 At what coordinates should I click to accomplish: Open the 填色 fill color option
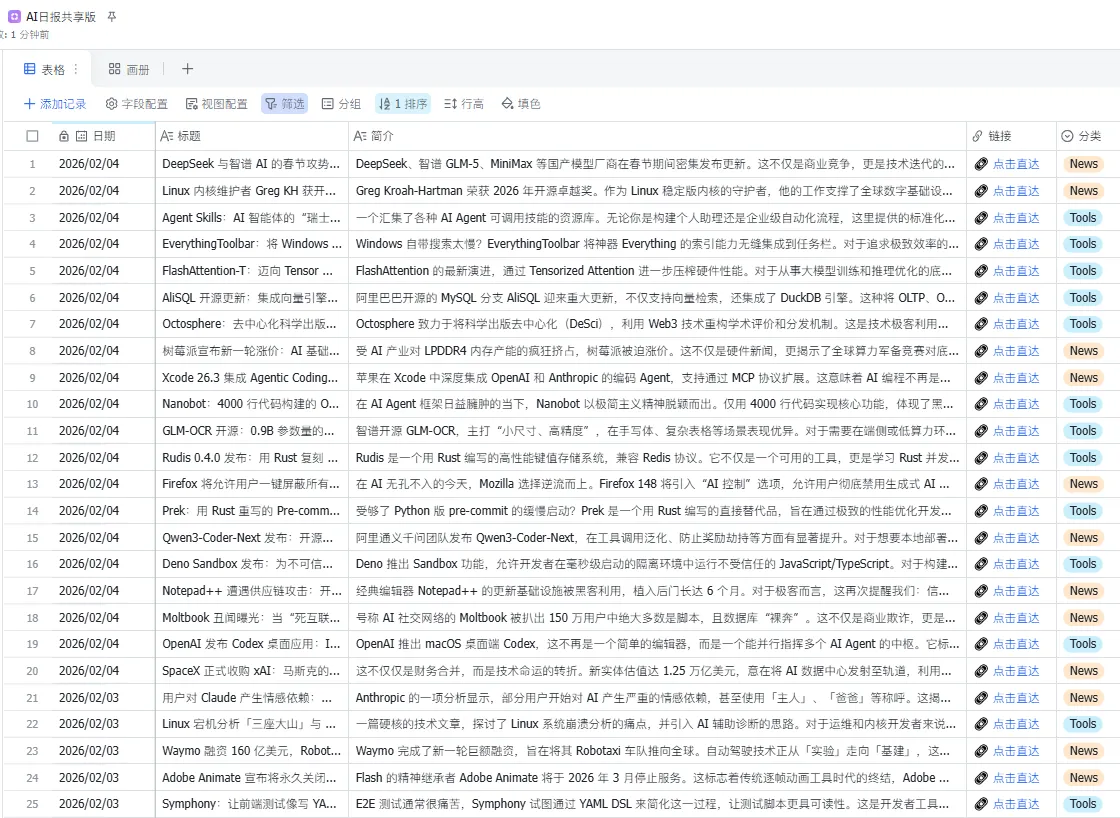point(521,104)
